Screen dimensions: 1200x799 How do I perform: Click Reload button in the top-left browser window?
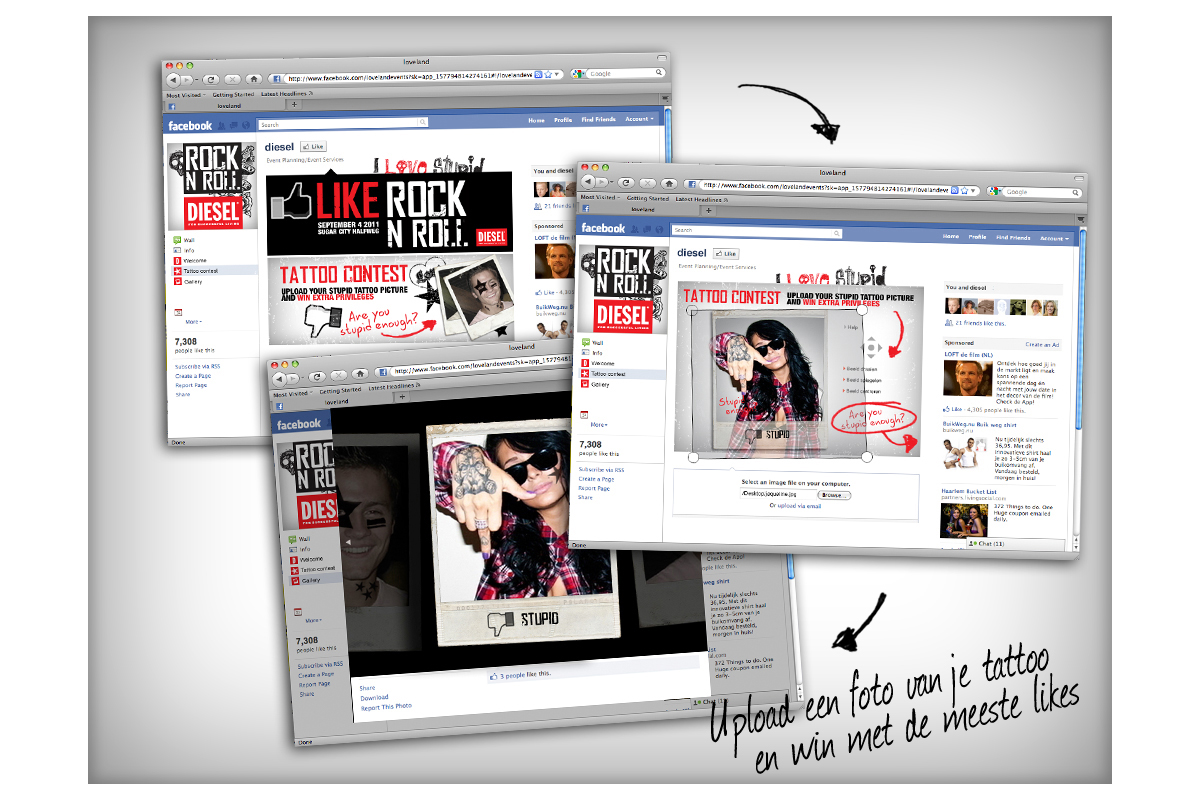click(210, 78)
